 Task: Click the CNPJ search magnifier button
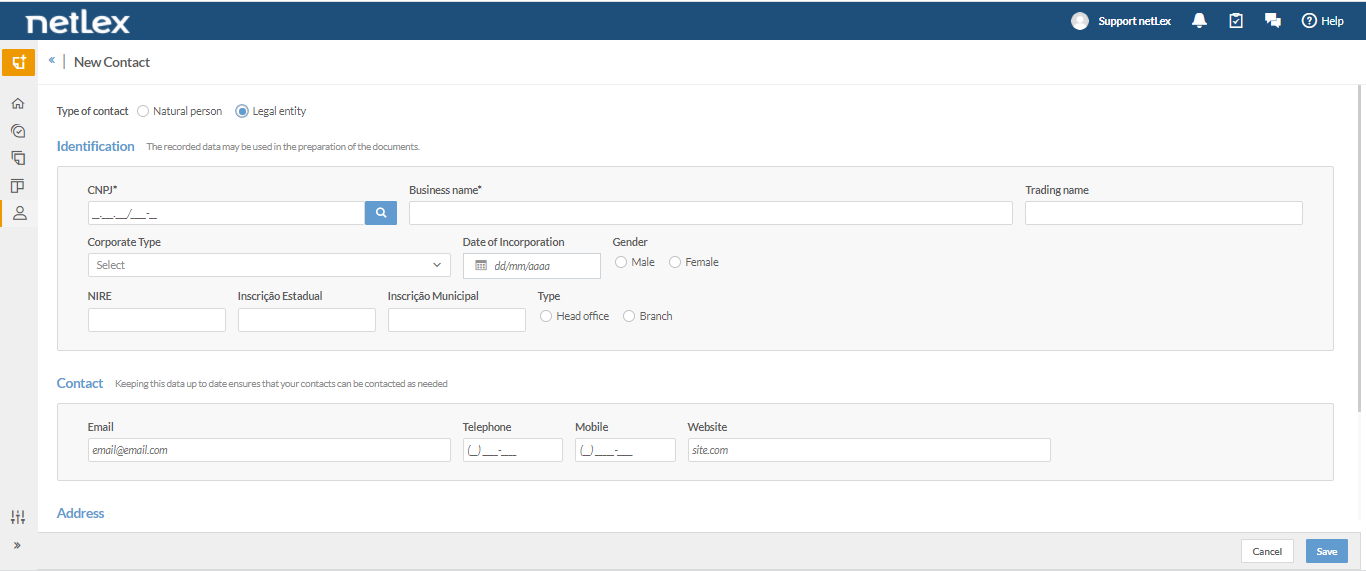381,213
